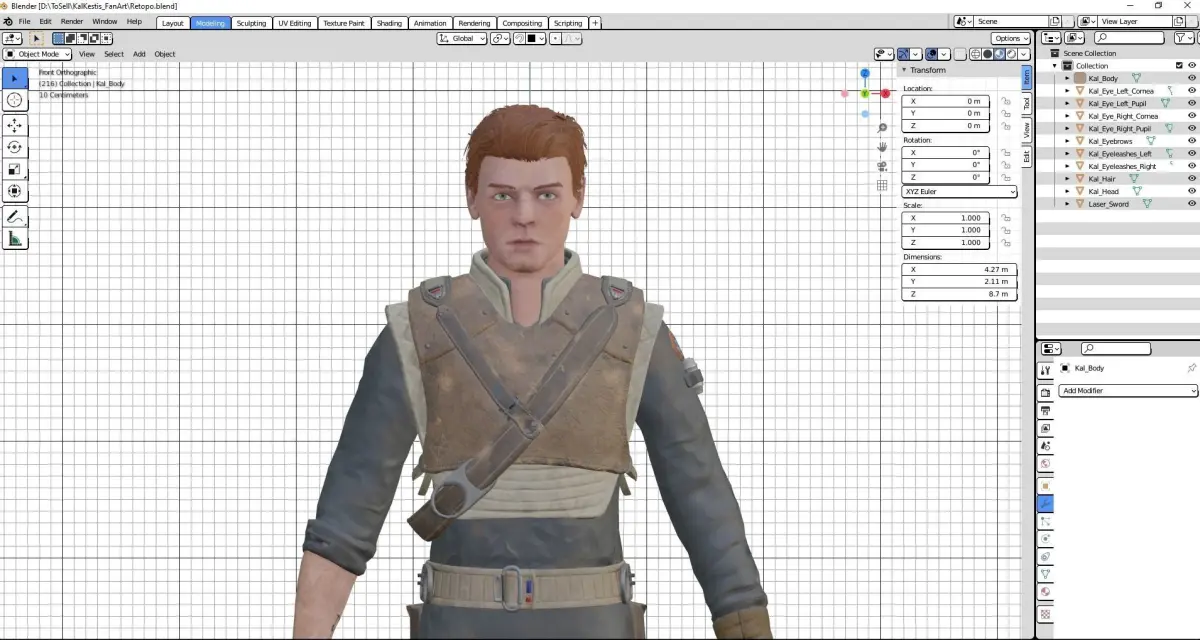
Task: Open the XYZ Euler rotation mode dropdown
Action: [x=960, y=191]
